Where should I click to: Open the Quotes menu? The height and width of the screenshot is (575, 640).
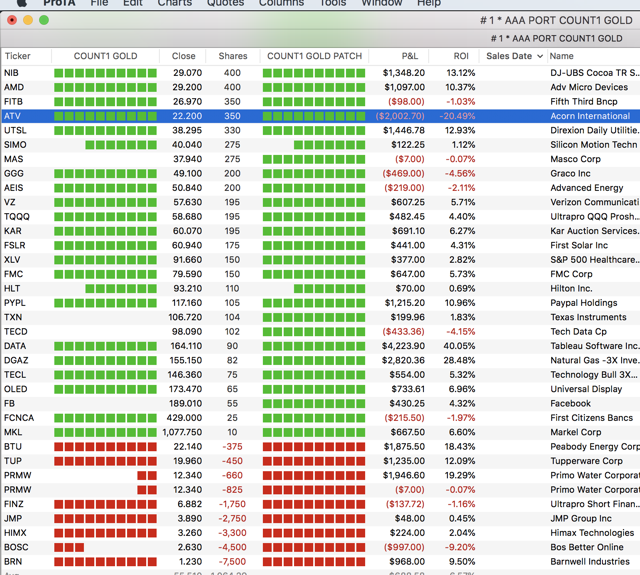click(x=225, y=2)
